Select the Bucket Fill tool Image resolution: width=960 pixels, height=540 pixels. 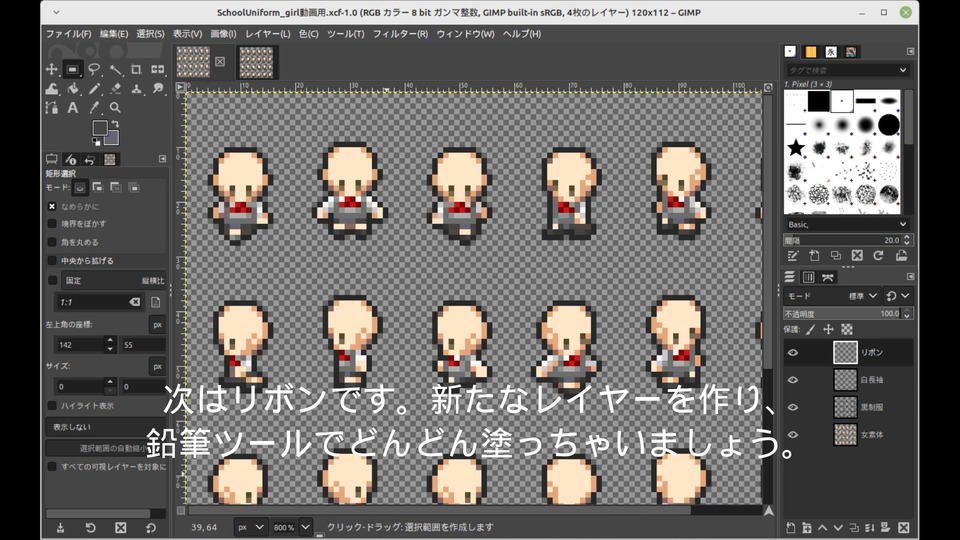point(72,89)
